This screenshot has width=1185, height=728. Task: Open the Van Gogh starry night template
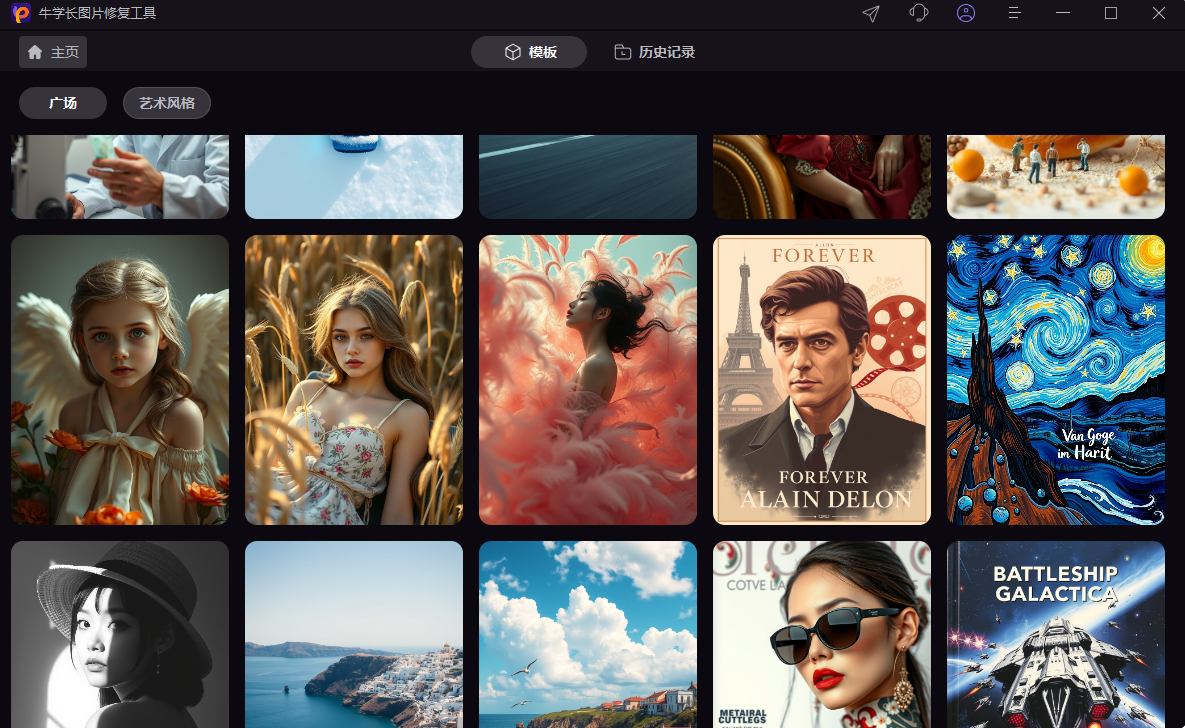[1056, 379]
